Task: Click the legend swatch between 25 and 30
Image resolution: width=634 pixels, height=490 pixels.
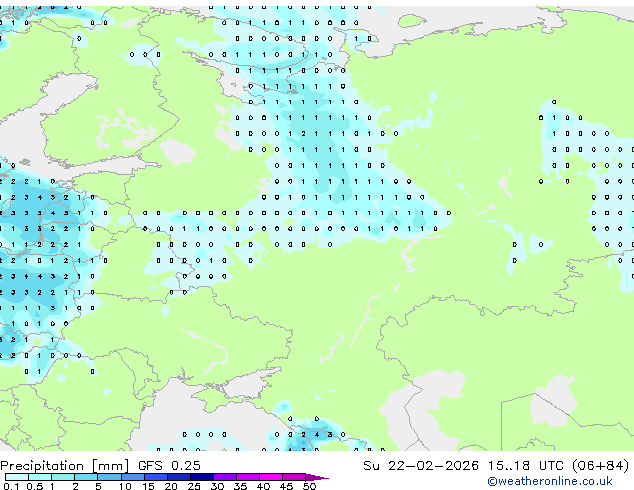Action: pos(201,477)
